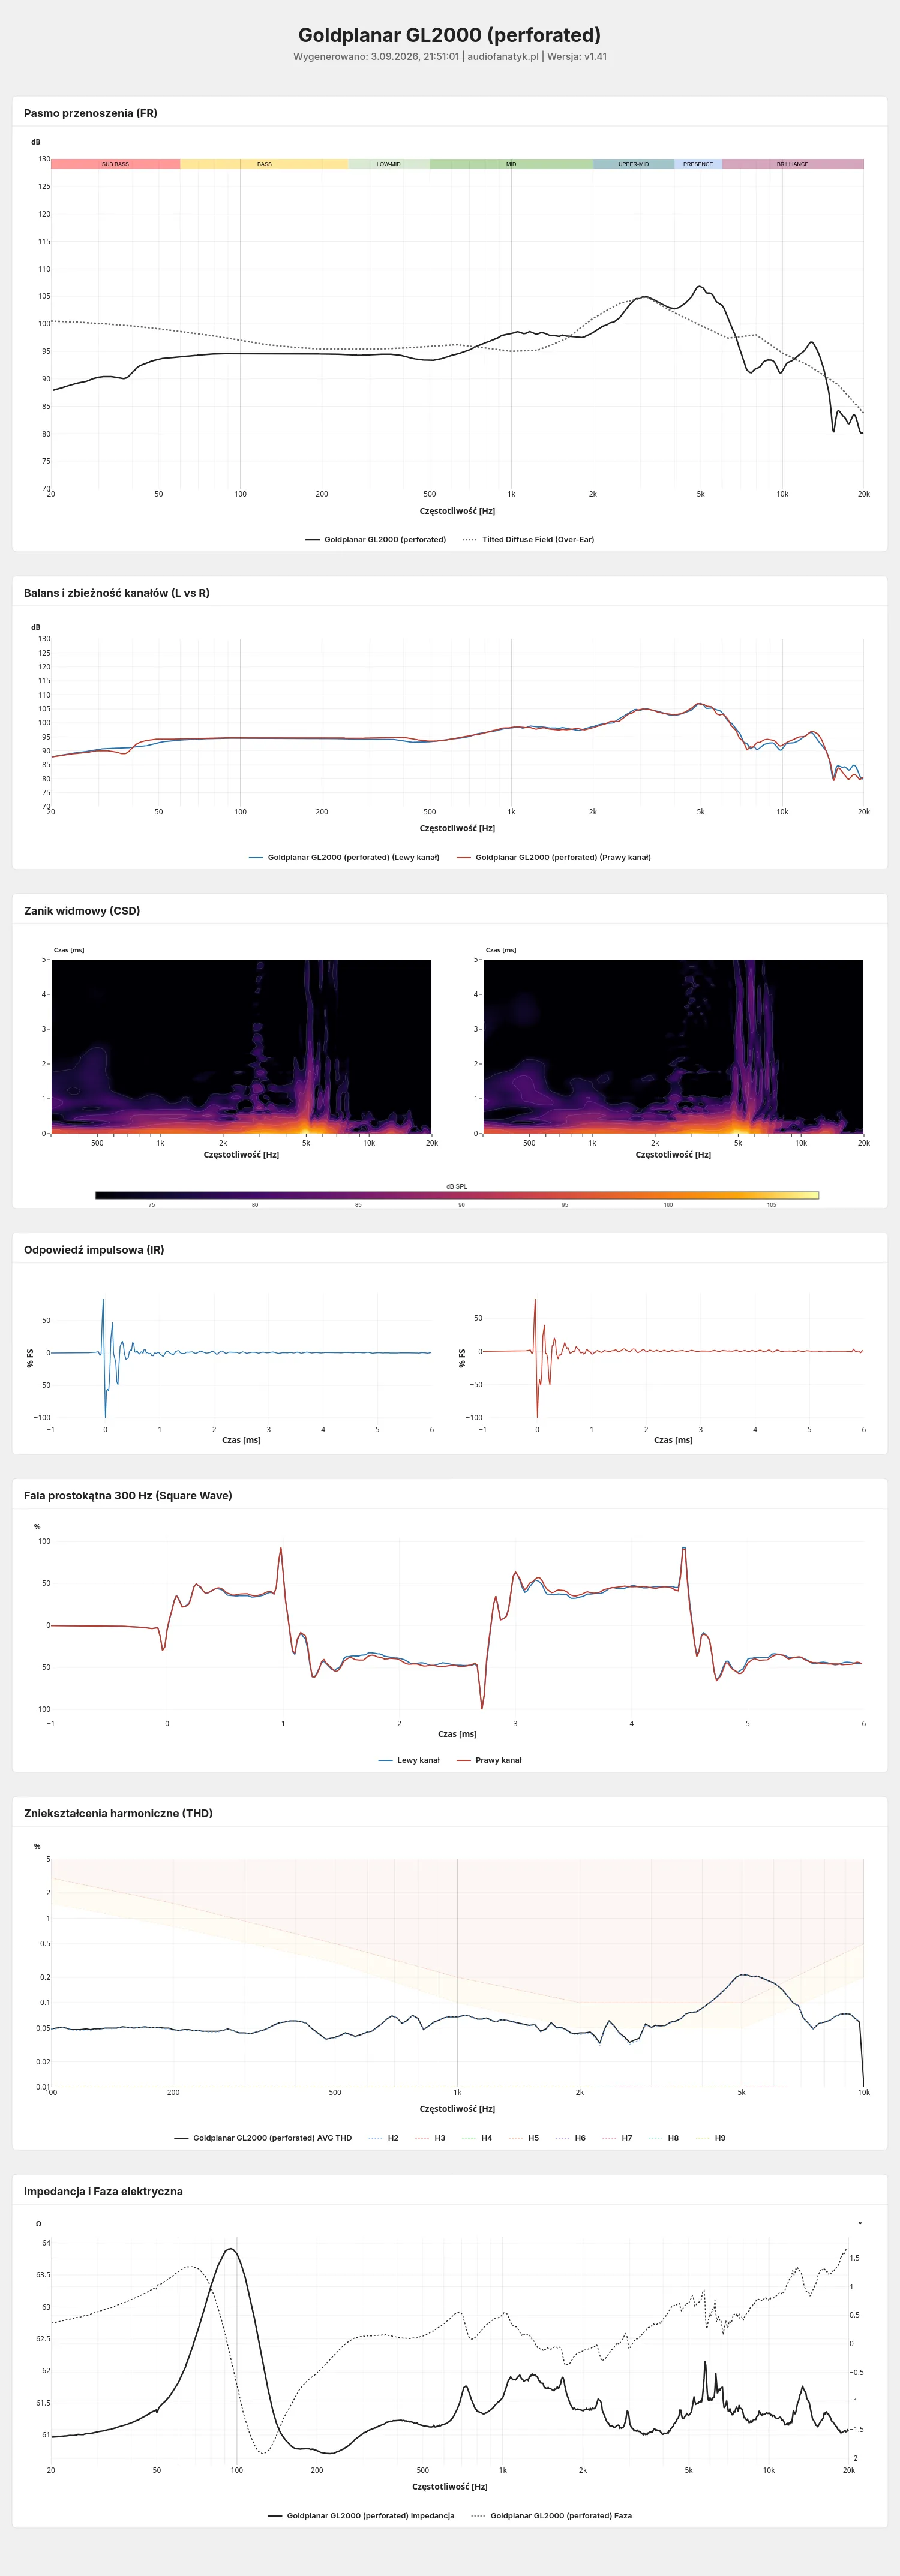
Task: Click the dB SPL label above the color scale
Action: tap(457, 1187)
